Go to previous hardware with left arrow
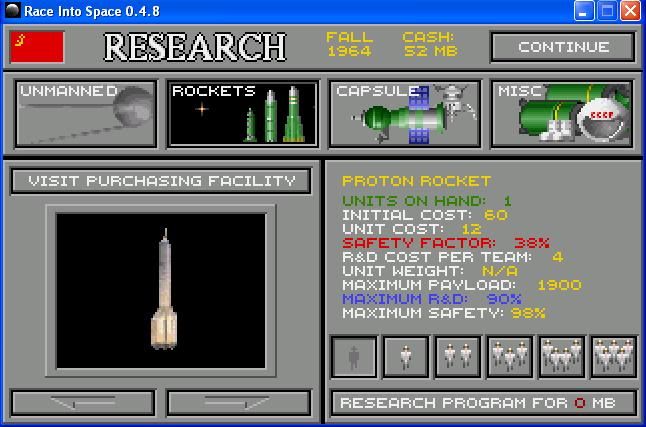This screenshot has height=427, width=646. pos(83,403)
